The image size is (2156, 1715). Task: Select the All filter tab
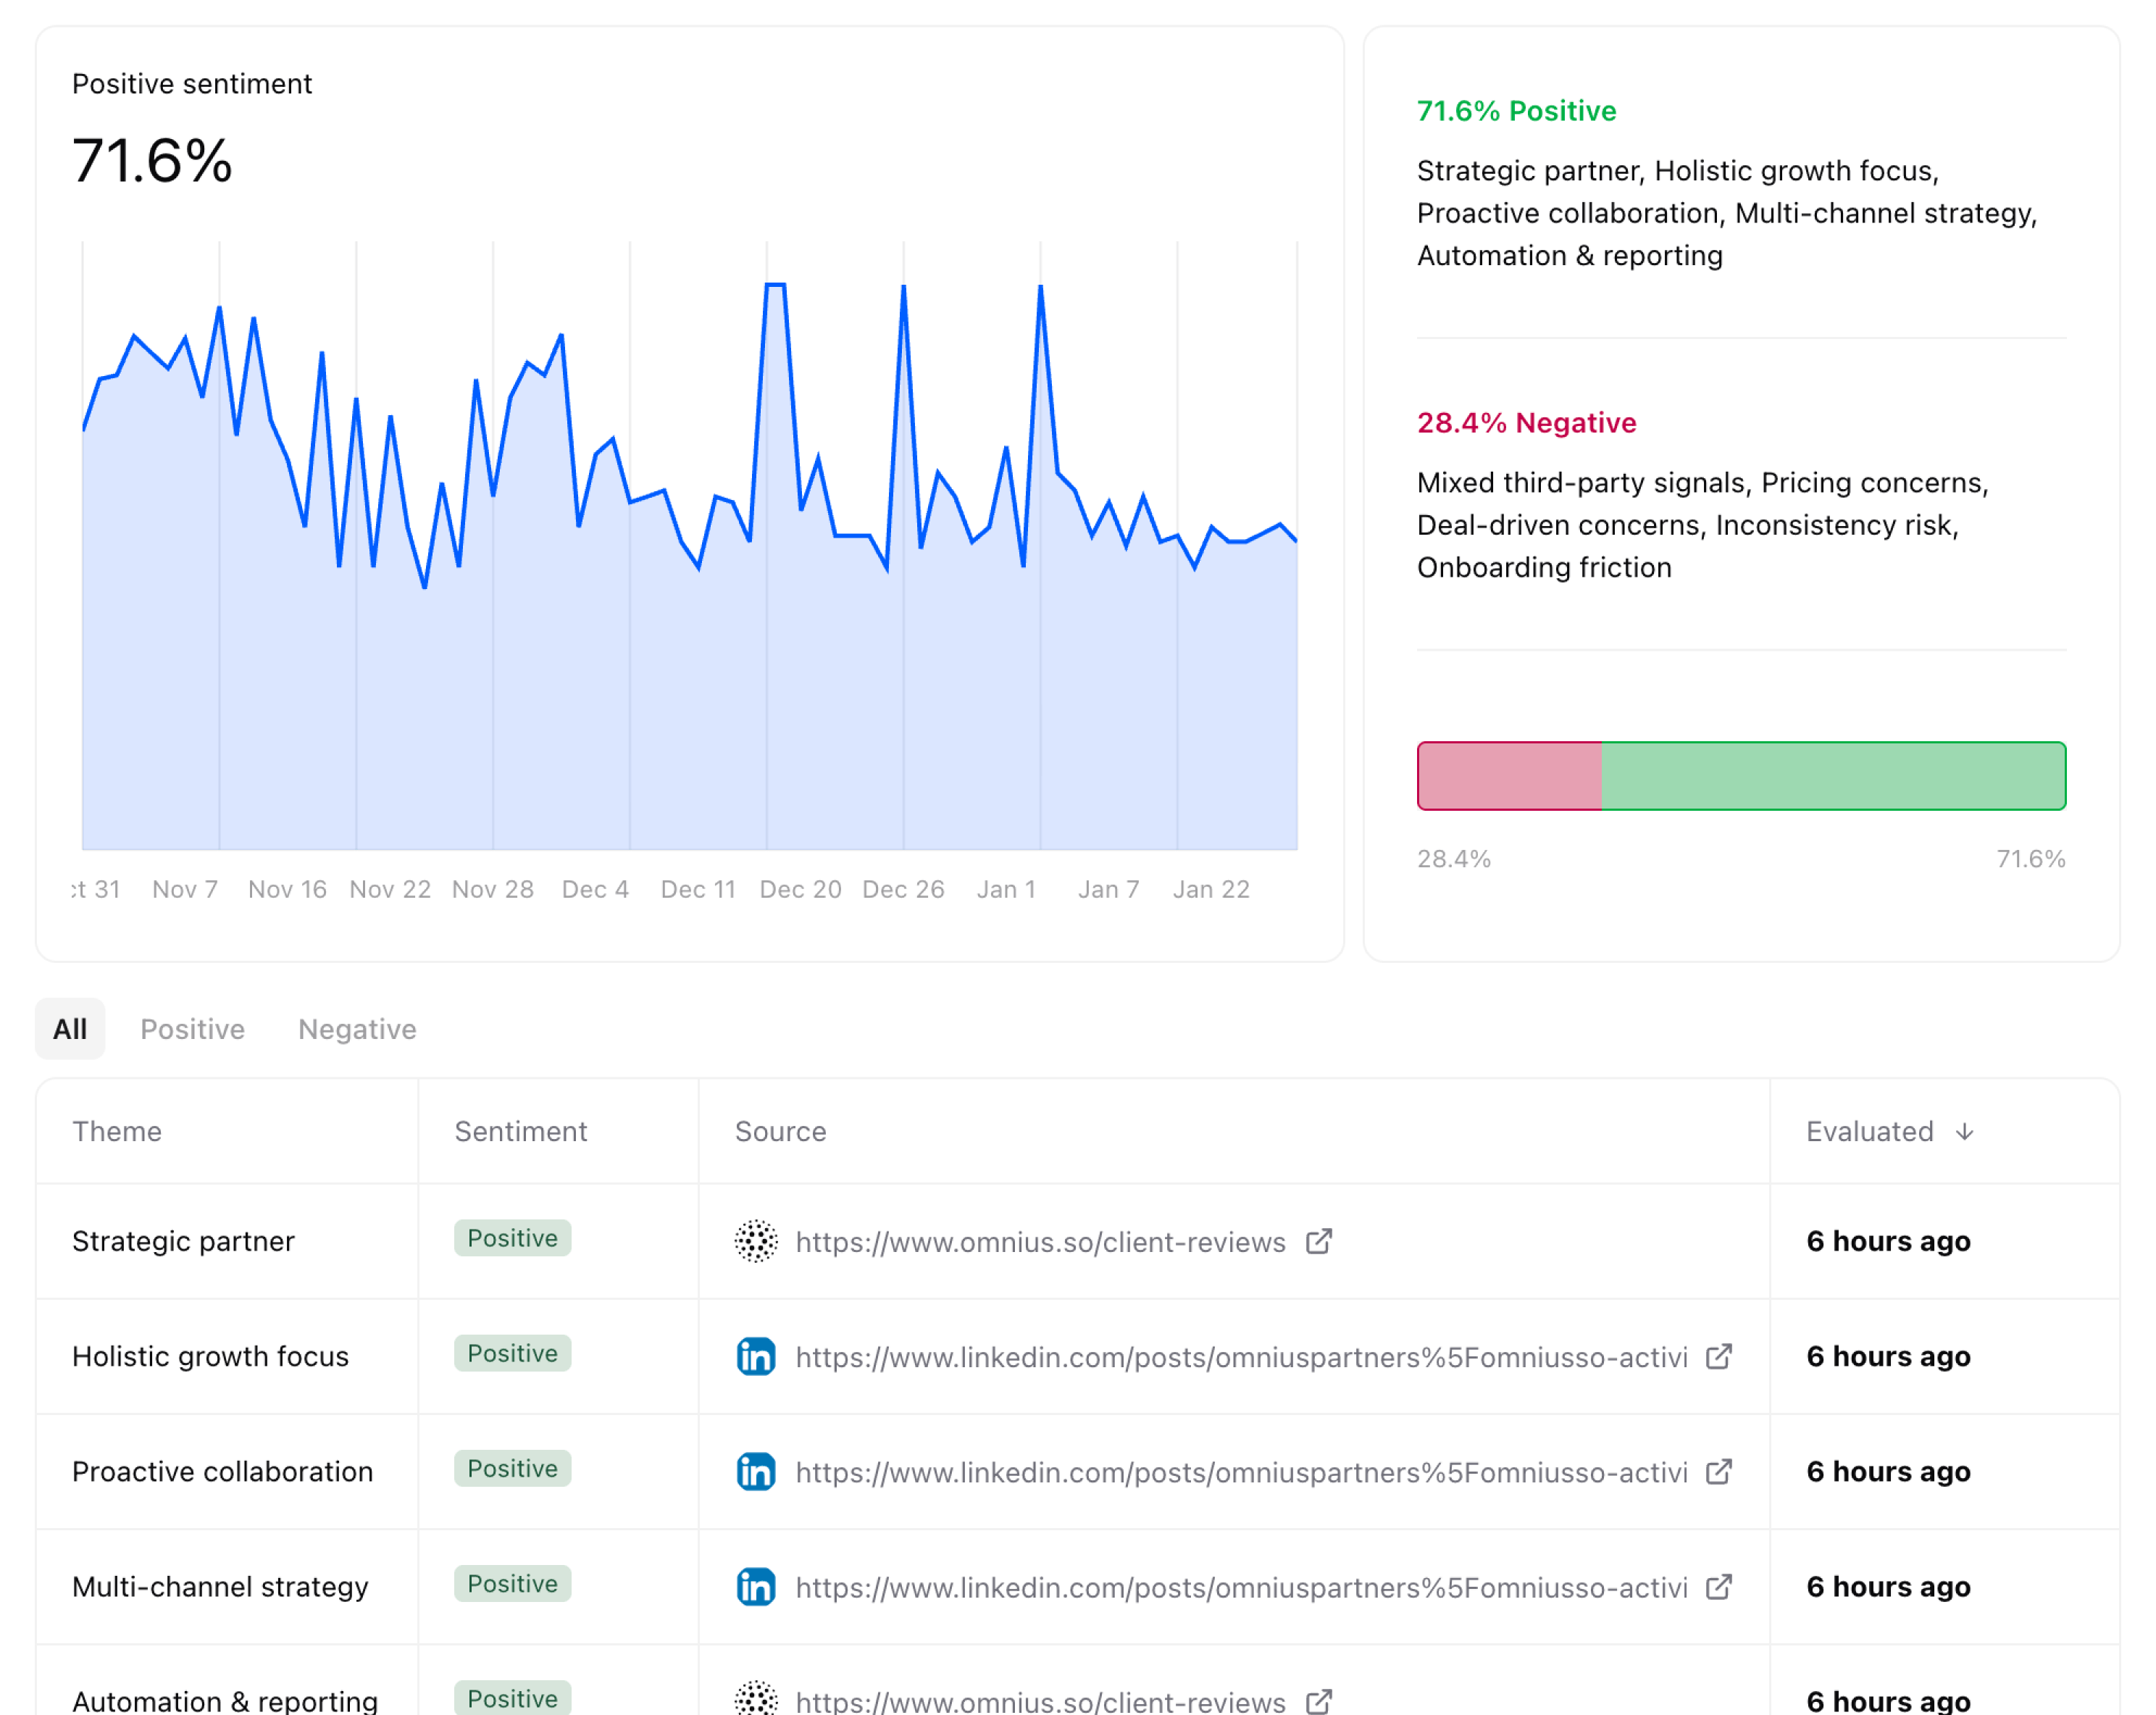[69, 1029]
